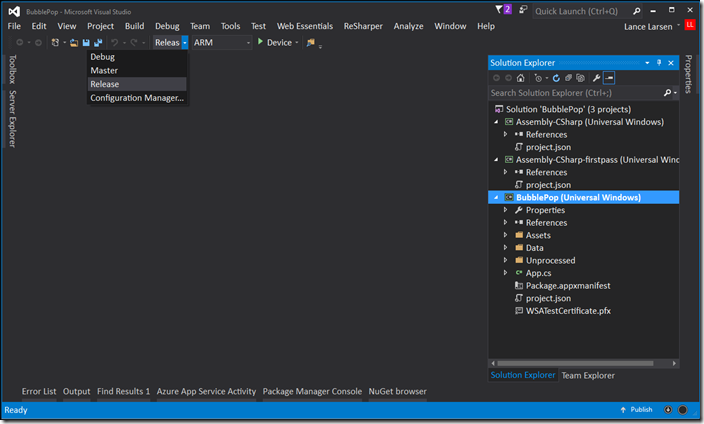Open the Error List tab
The image size is (704, 424).
39,392
